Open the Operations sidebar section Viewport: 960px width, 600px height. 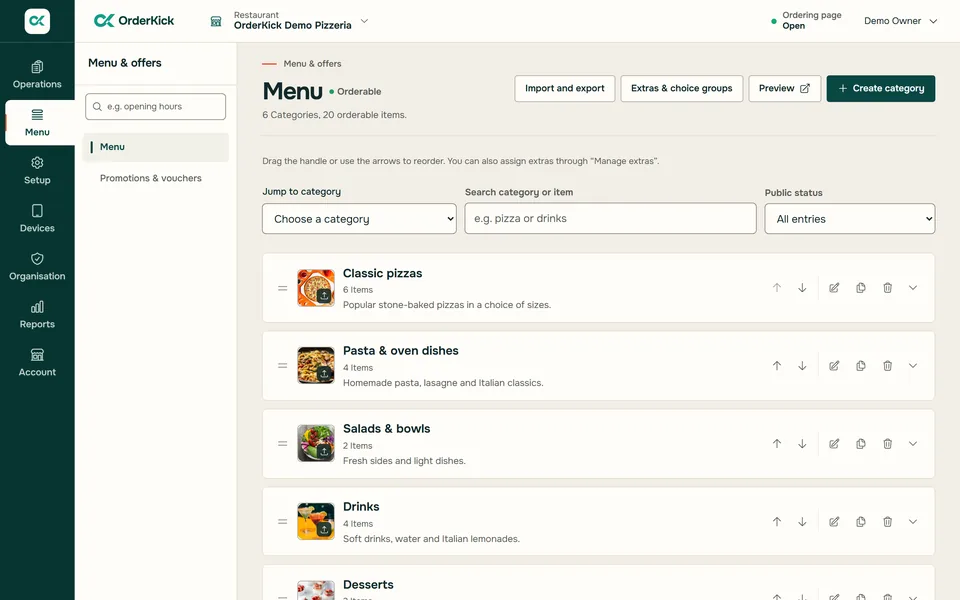[x=37, y=75]
